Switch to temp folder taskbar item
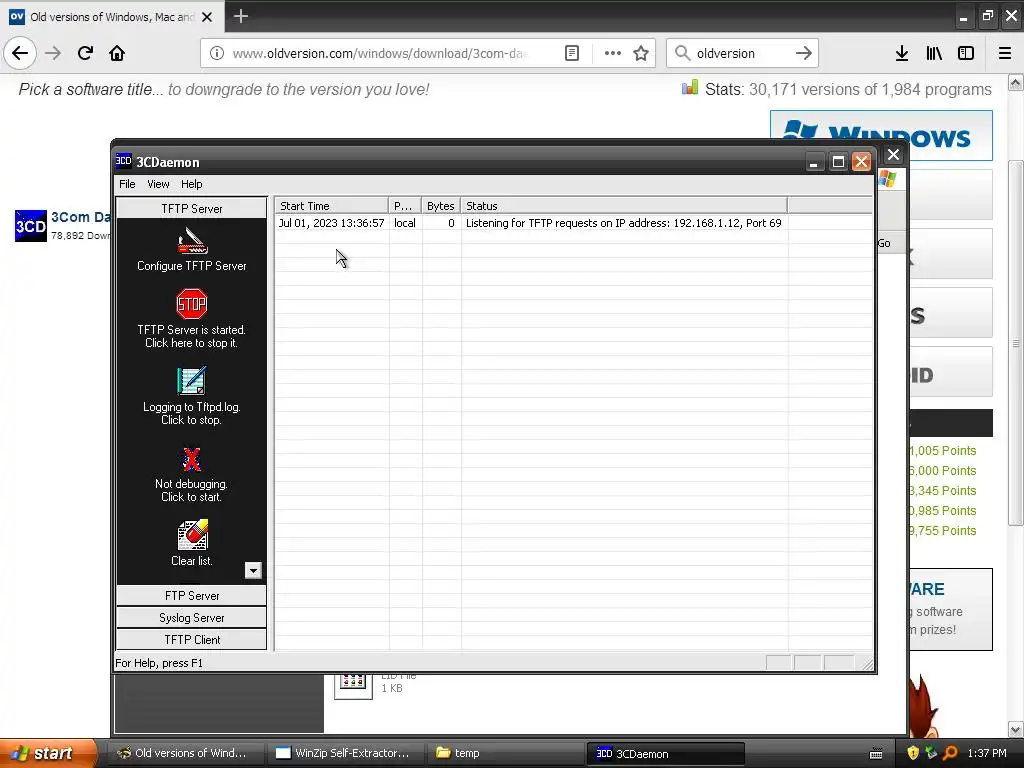The width and height of the screenshot is (1024, 768). tap(505, 753)
